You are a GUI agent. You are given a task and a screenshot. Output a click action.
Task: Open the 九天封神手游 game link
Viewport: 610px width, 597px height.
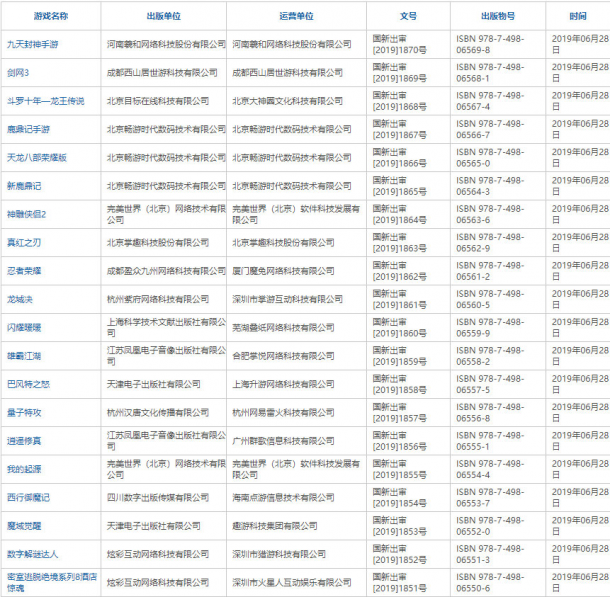click(33, 44)
